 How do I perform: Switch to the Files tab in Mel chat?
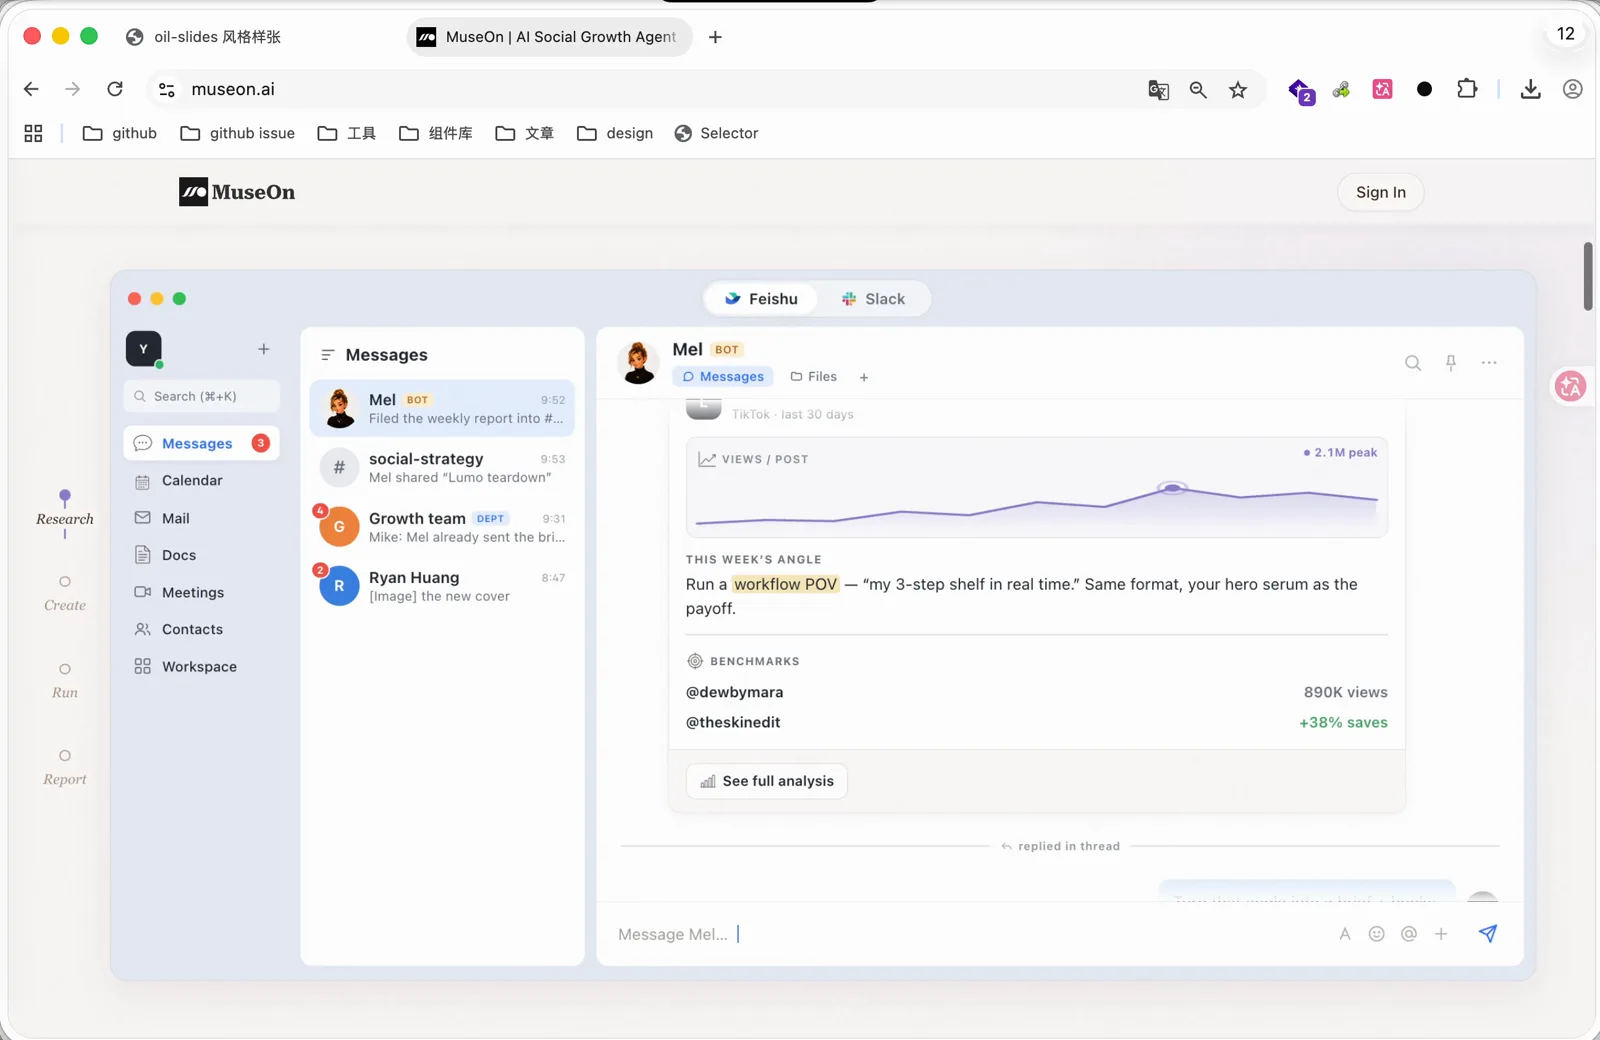pyautogui.click(x=813, y=377)
